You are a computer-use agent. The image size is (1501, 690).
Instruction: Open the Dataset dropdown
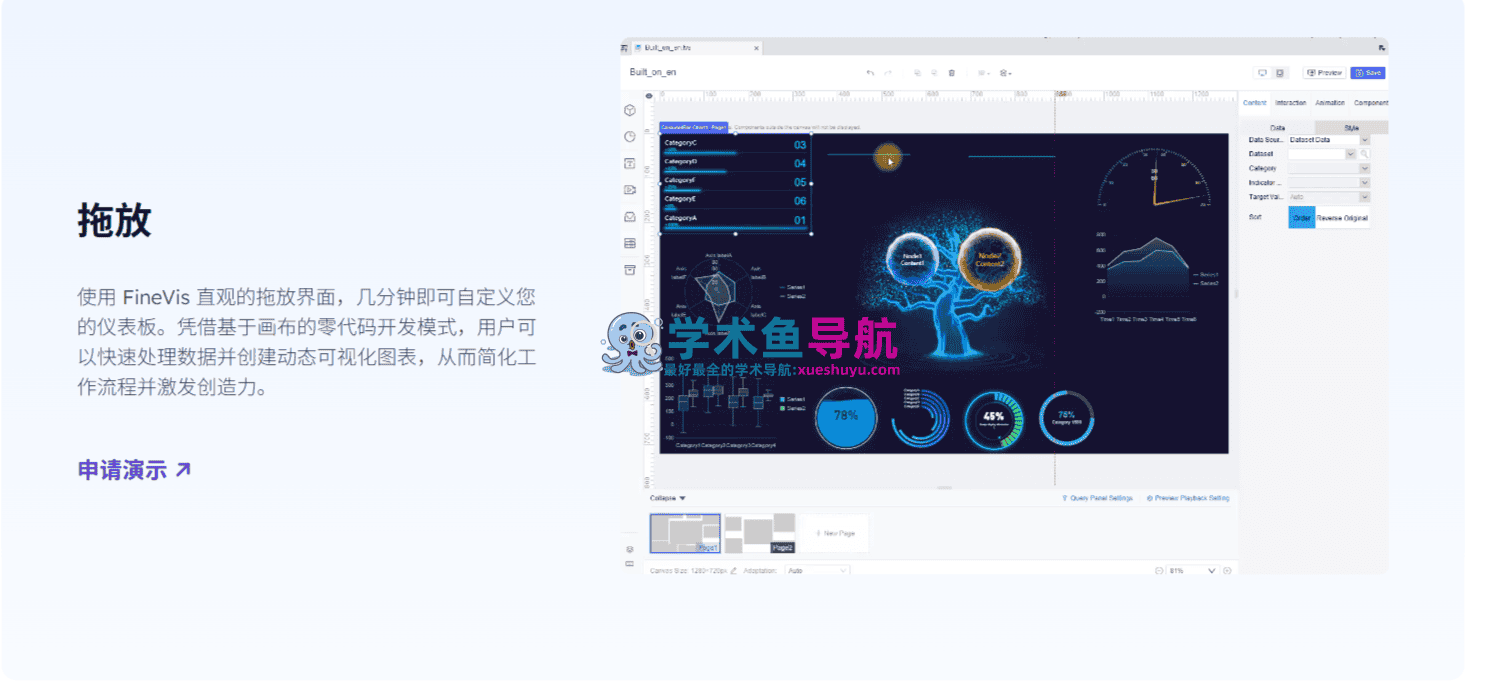point(1322,154)
